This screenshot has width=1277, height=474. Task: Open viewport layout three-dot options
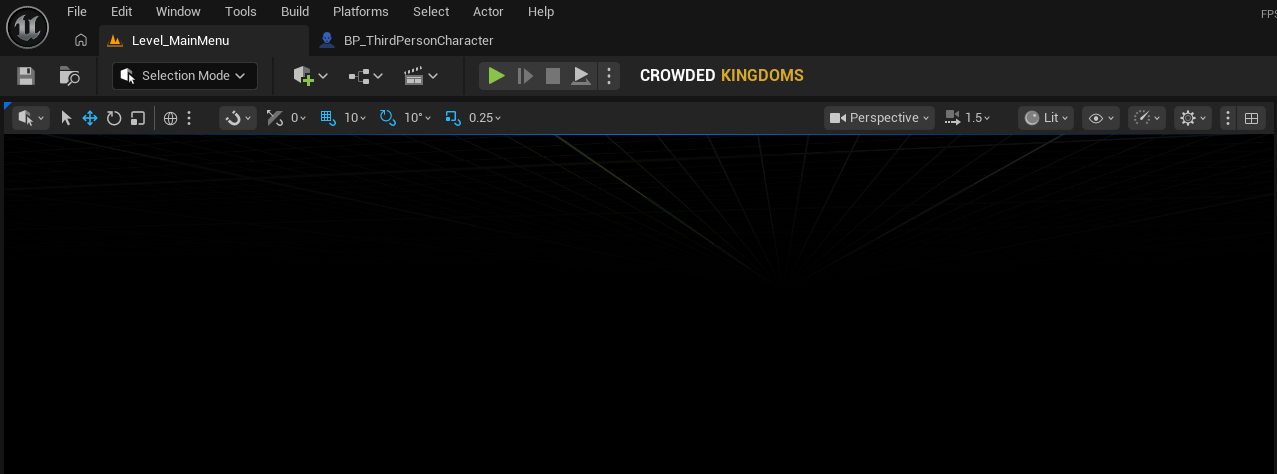tap(1228, 118)
